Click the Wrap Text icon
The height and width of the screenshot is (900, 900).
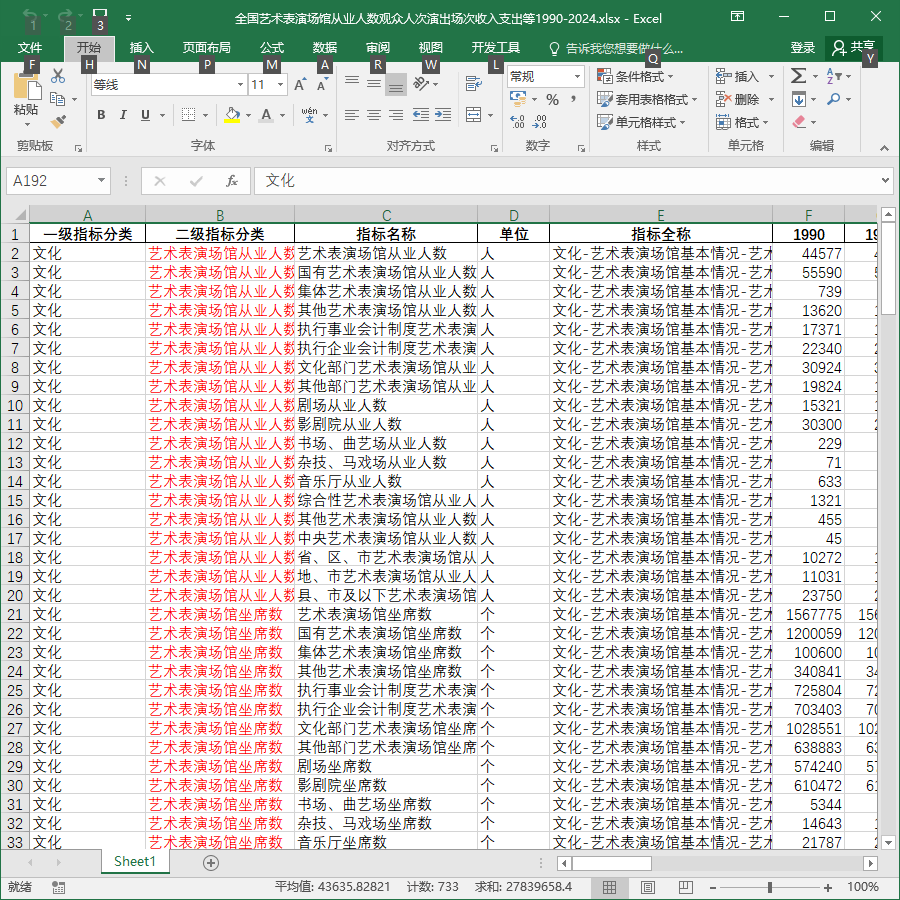pyautogui.click(x=474, y=84)
